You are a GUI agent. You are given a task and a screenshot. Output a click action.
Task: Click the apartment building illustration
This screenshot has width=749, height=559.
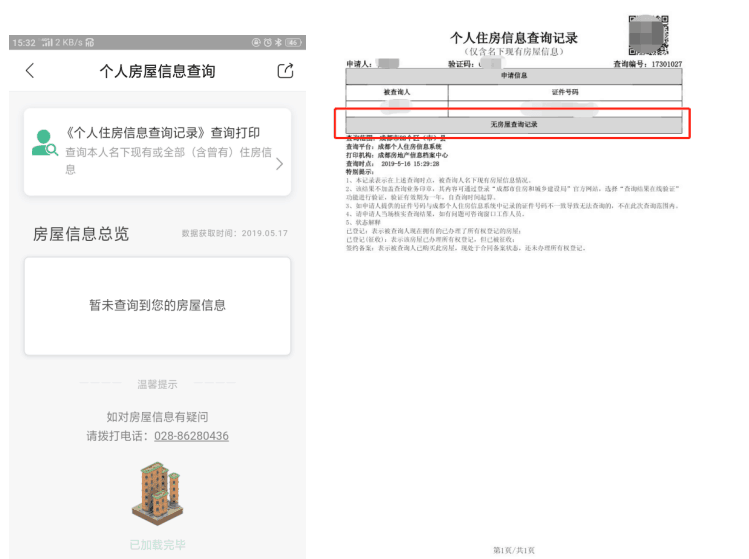pos(158,495)
